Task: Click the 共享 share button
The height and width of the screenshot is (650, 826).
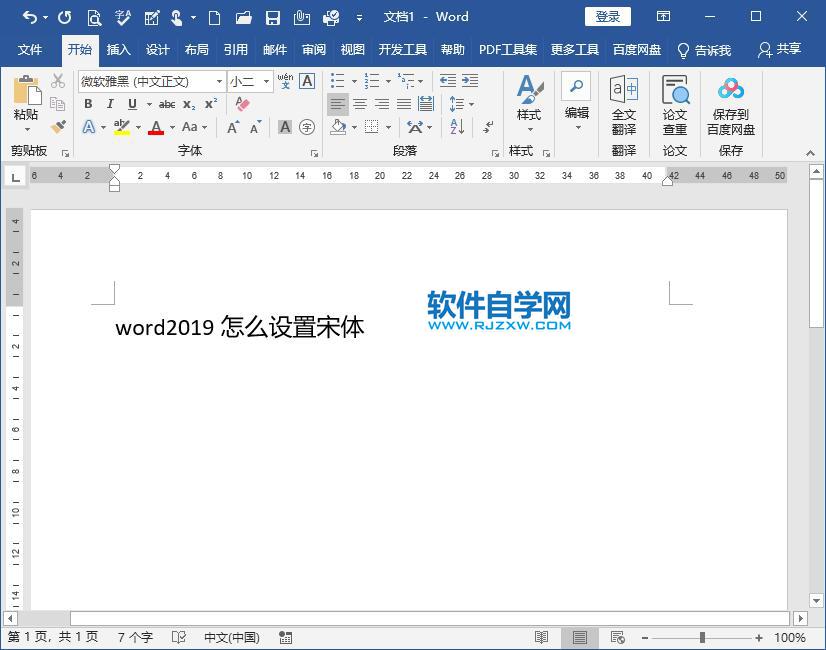Action: 787,49
